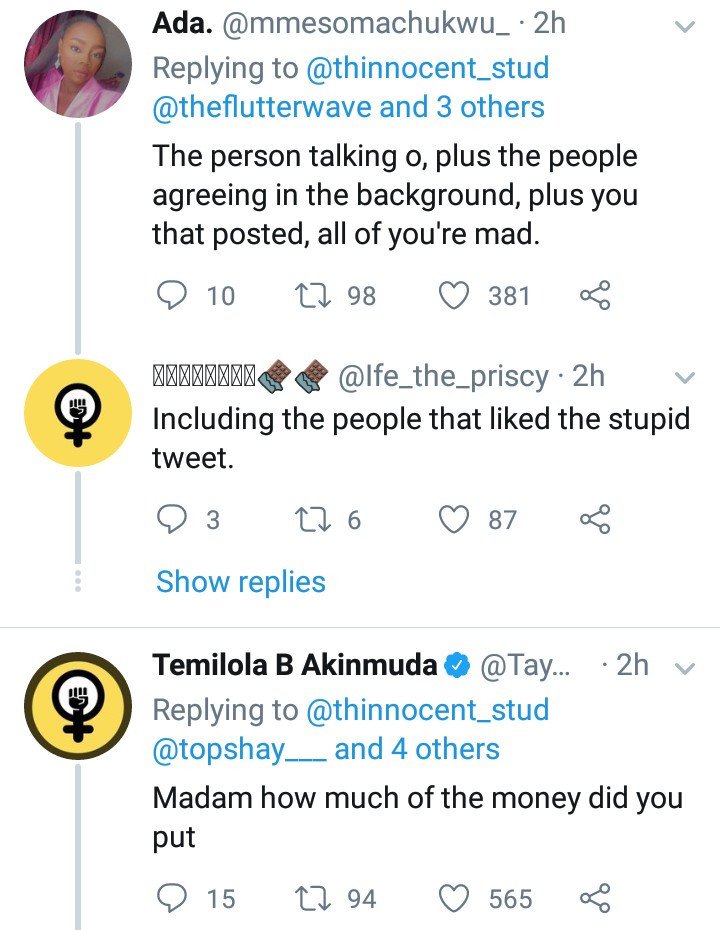Open options chevron on Ada's tweet
Image resolution: width=720 pixels, height=930 pixels.
point(685,26)
